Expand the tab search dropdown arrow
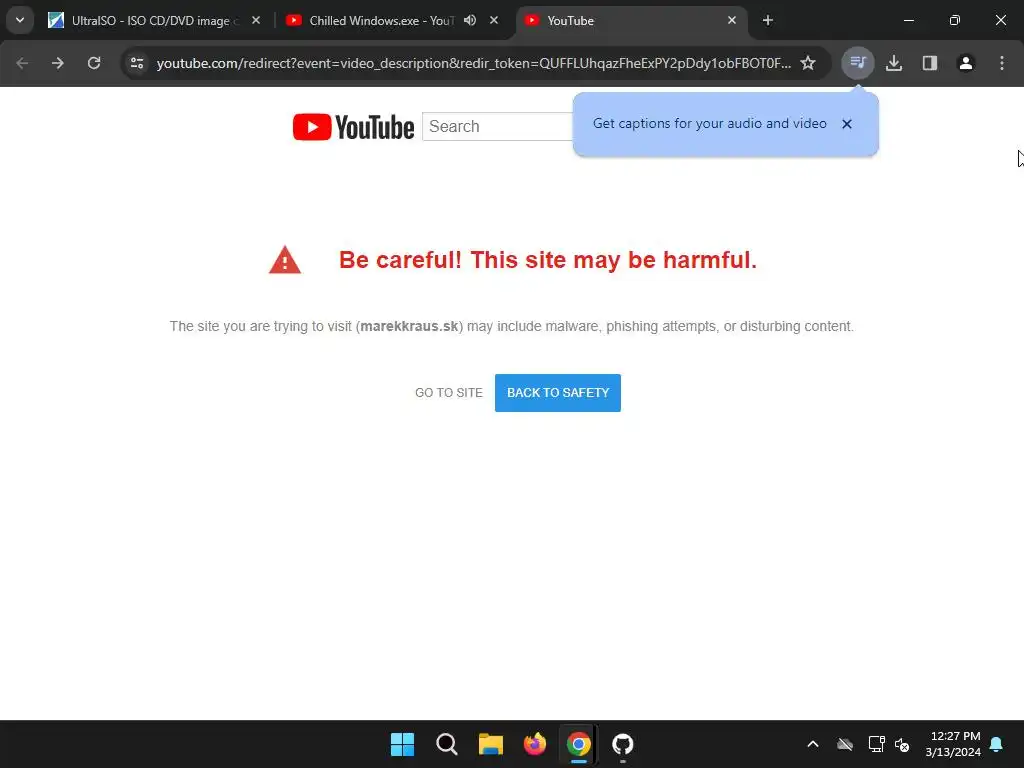 [x=20, y=20]
